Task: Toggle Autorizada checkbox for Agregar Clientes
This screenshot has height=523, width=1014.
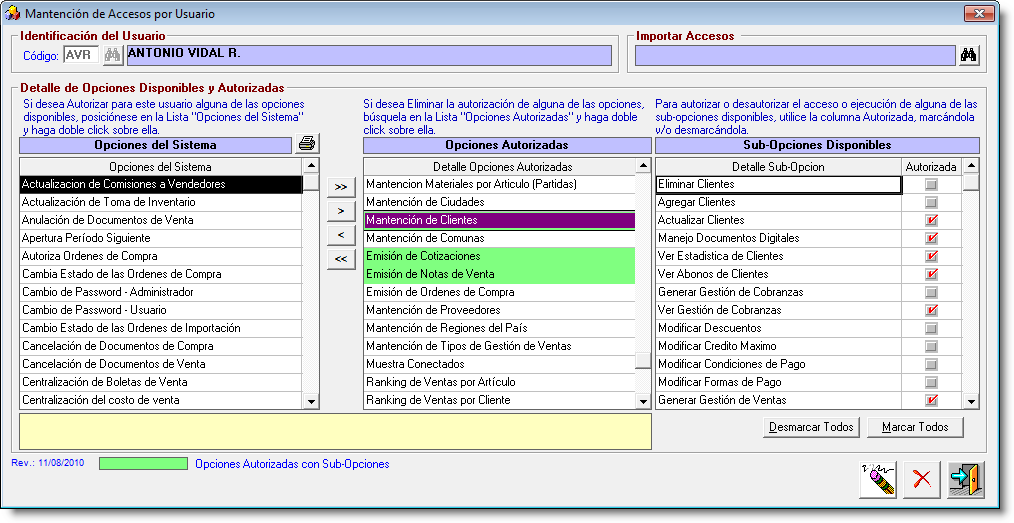Action: (x=931, y=202)
